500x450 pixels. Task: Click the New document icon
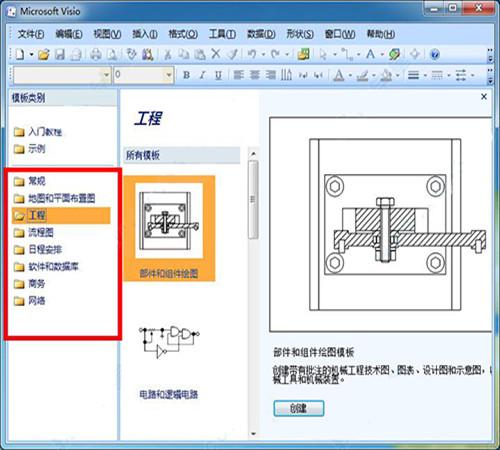(x=20, y=54)
